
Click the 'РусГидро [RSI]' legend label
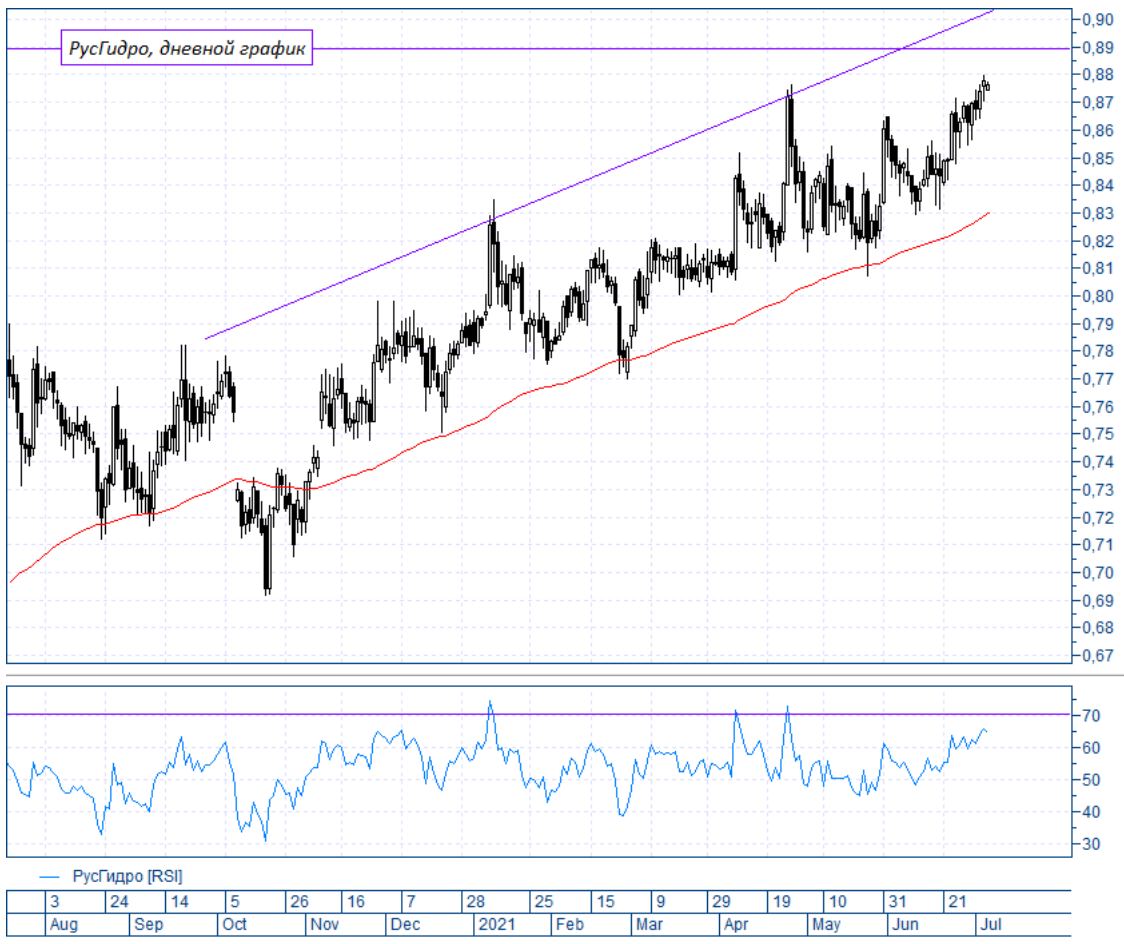tap(128, 877)
